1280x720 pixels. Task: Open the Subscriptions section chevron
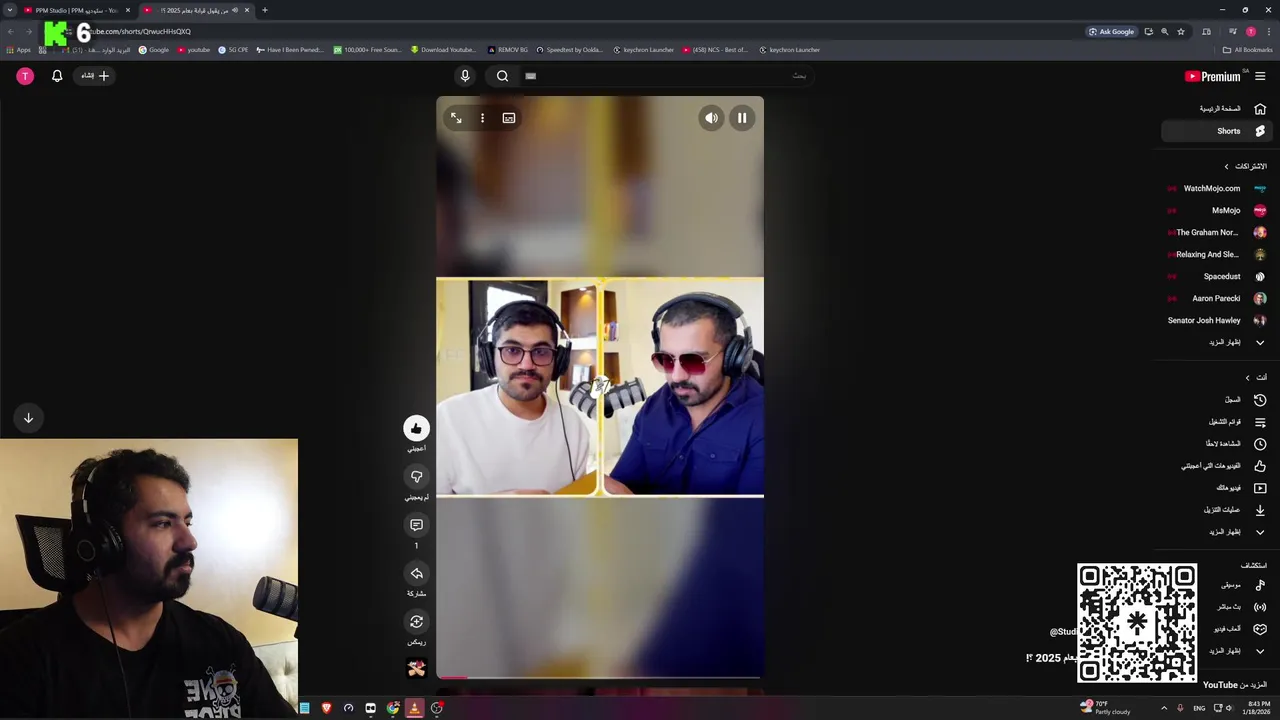coord(1227,166)
